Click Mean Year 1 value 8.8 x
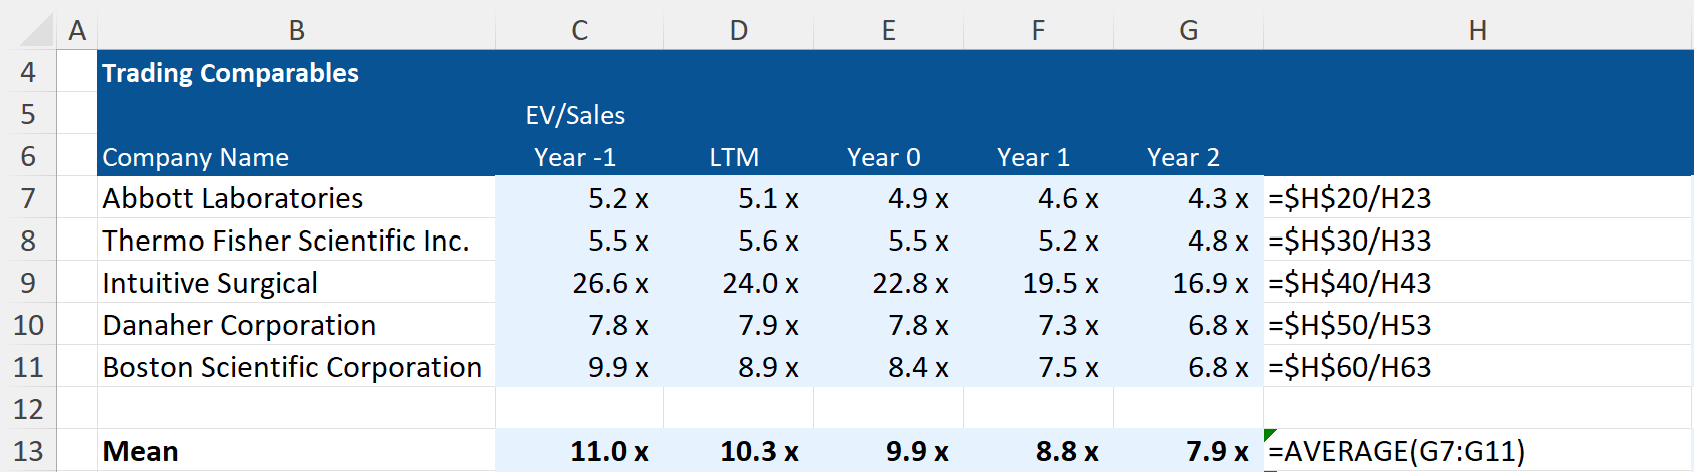Image resolution: width=1694 pixels, height=472 pixels. 1038,451
